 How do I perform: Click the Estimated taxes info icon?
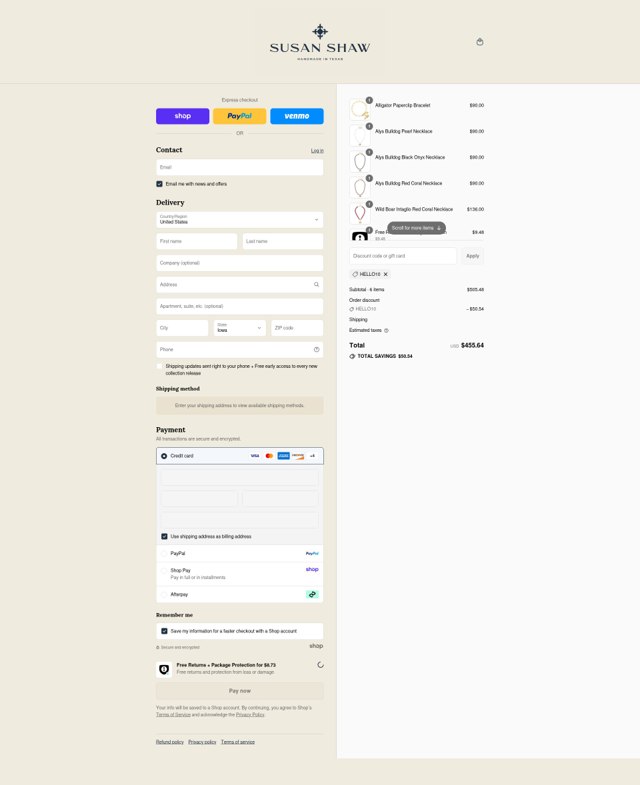tap(386, 330)
